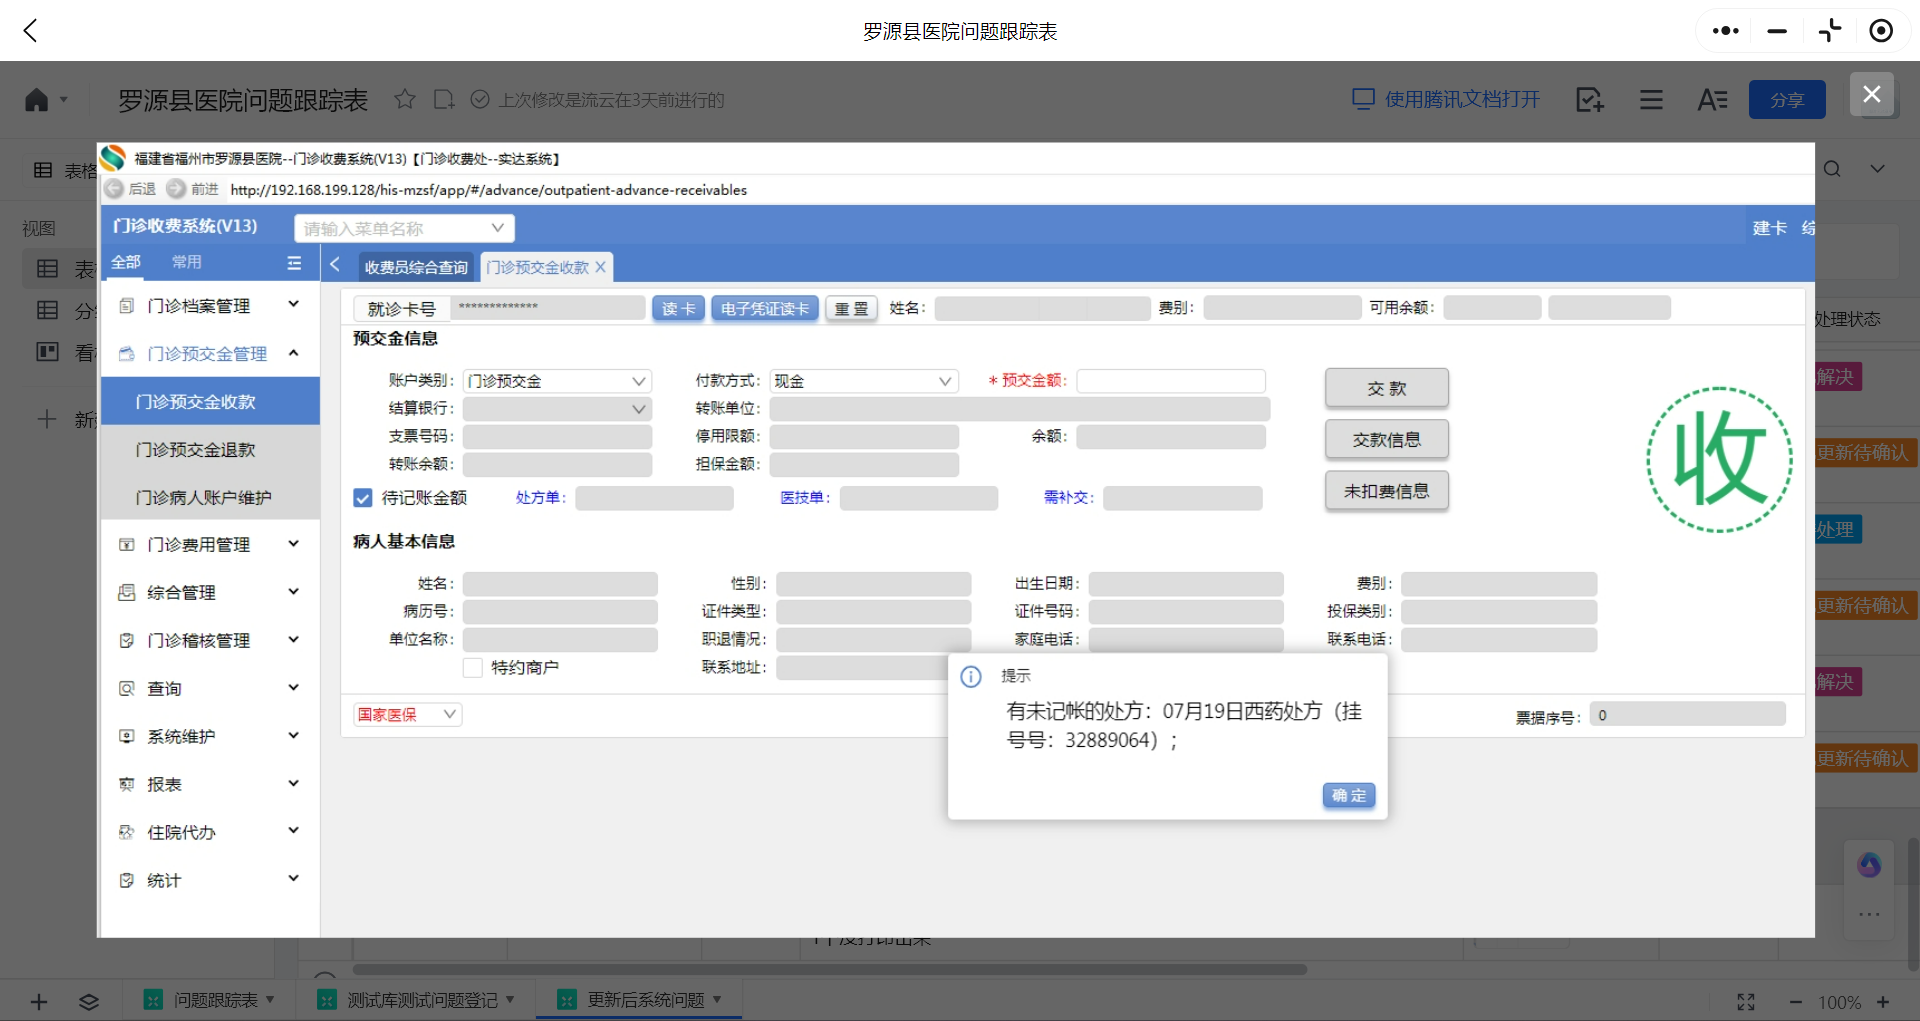The image size is (1920, 1021).
Task: Click the fullscreen icon in status bar
Action: [x=1746, y=1002]
